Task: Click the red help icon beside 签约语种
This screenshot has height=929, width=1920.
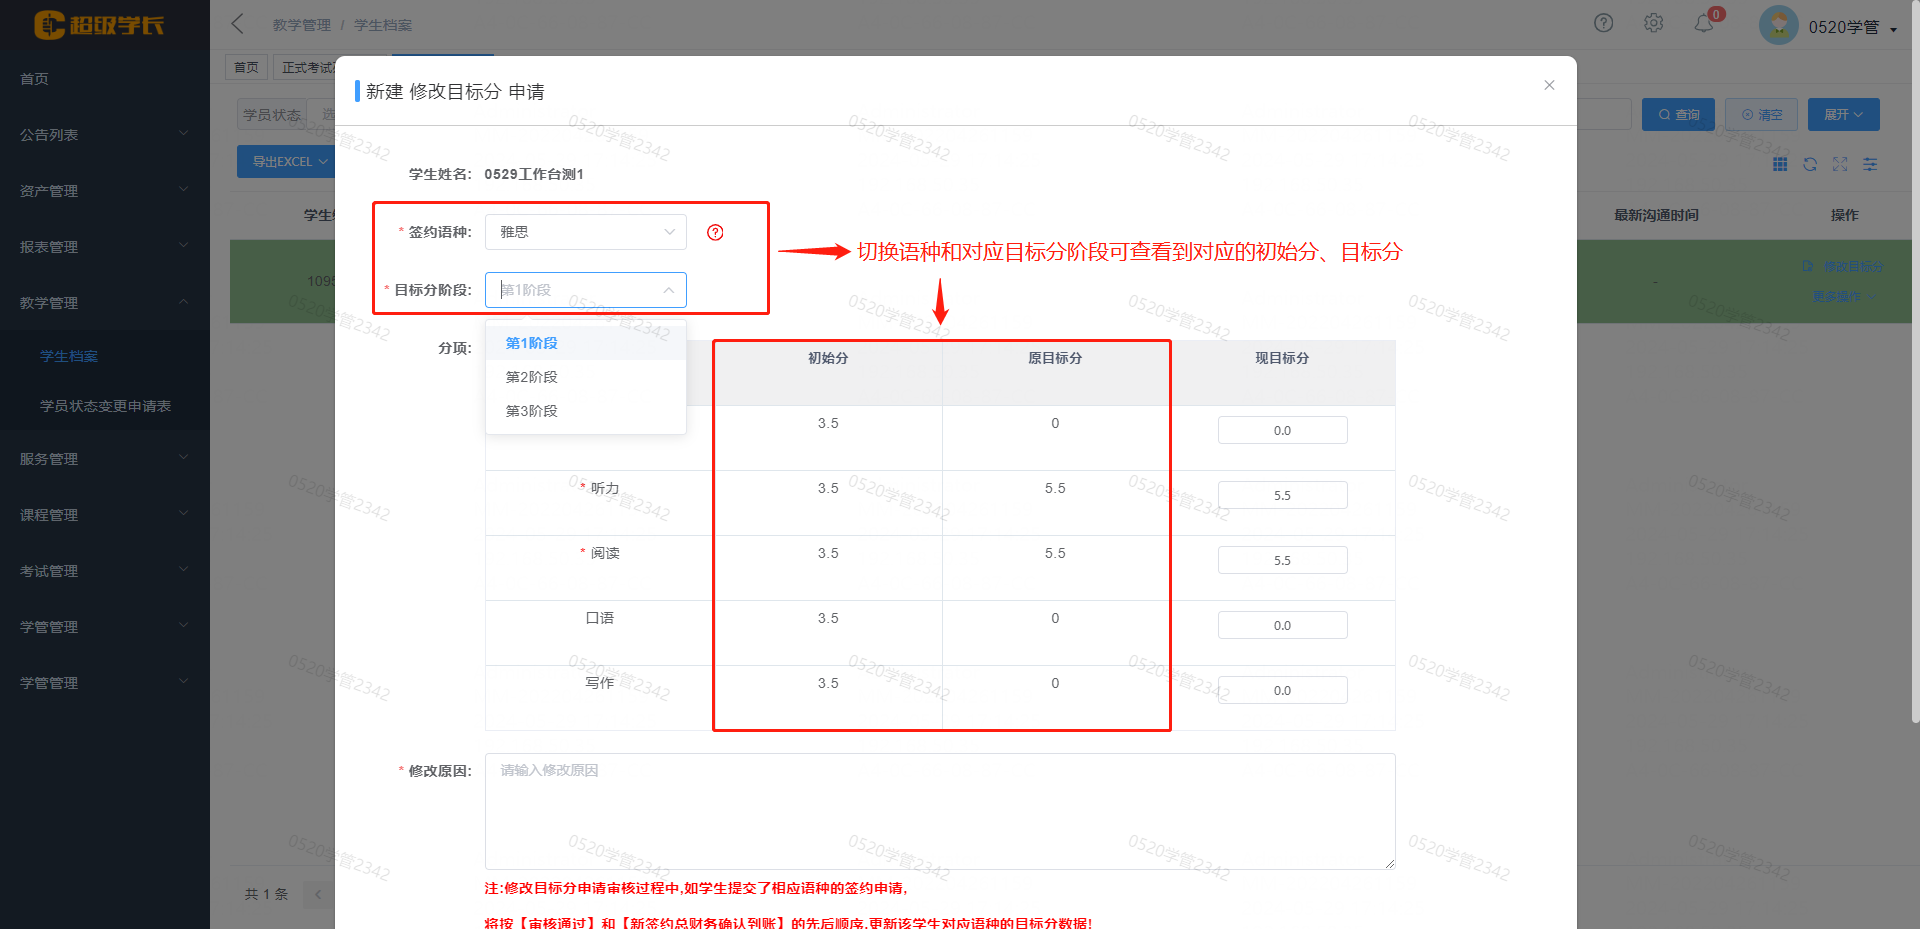Action: 715,232
